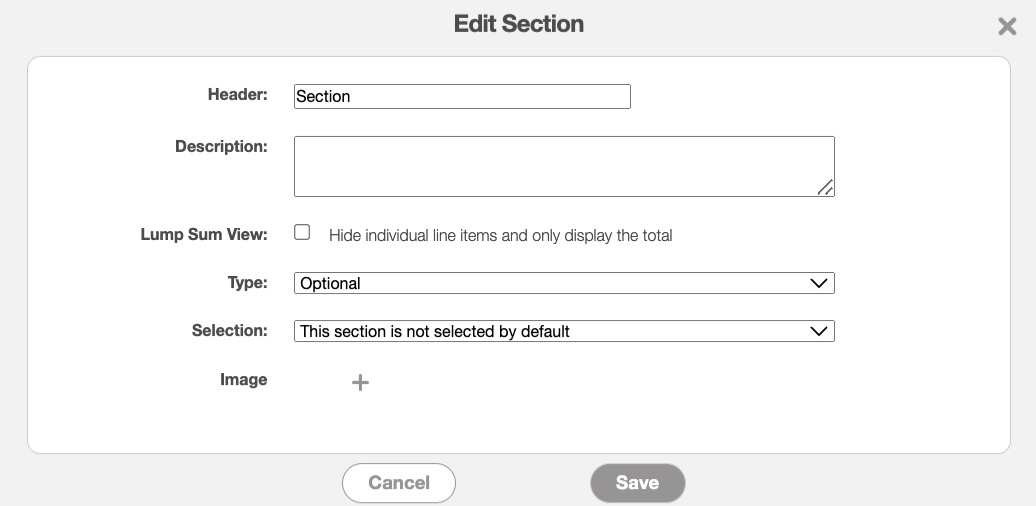Click the 'Edit Section' dialog title
Viewport: 1036px width, 506px height.
(x=518, y=24)
